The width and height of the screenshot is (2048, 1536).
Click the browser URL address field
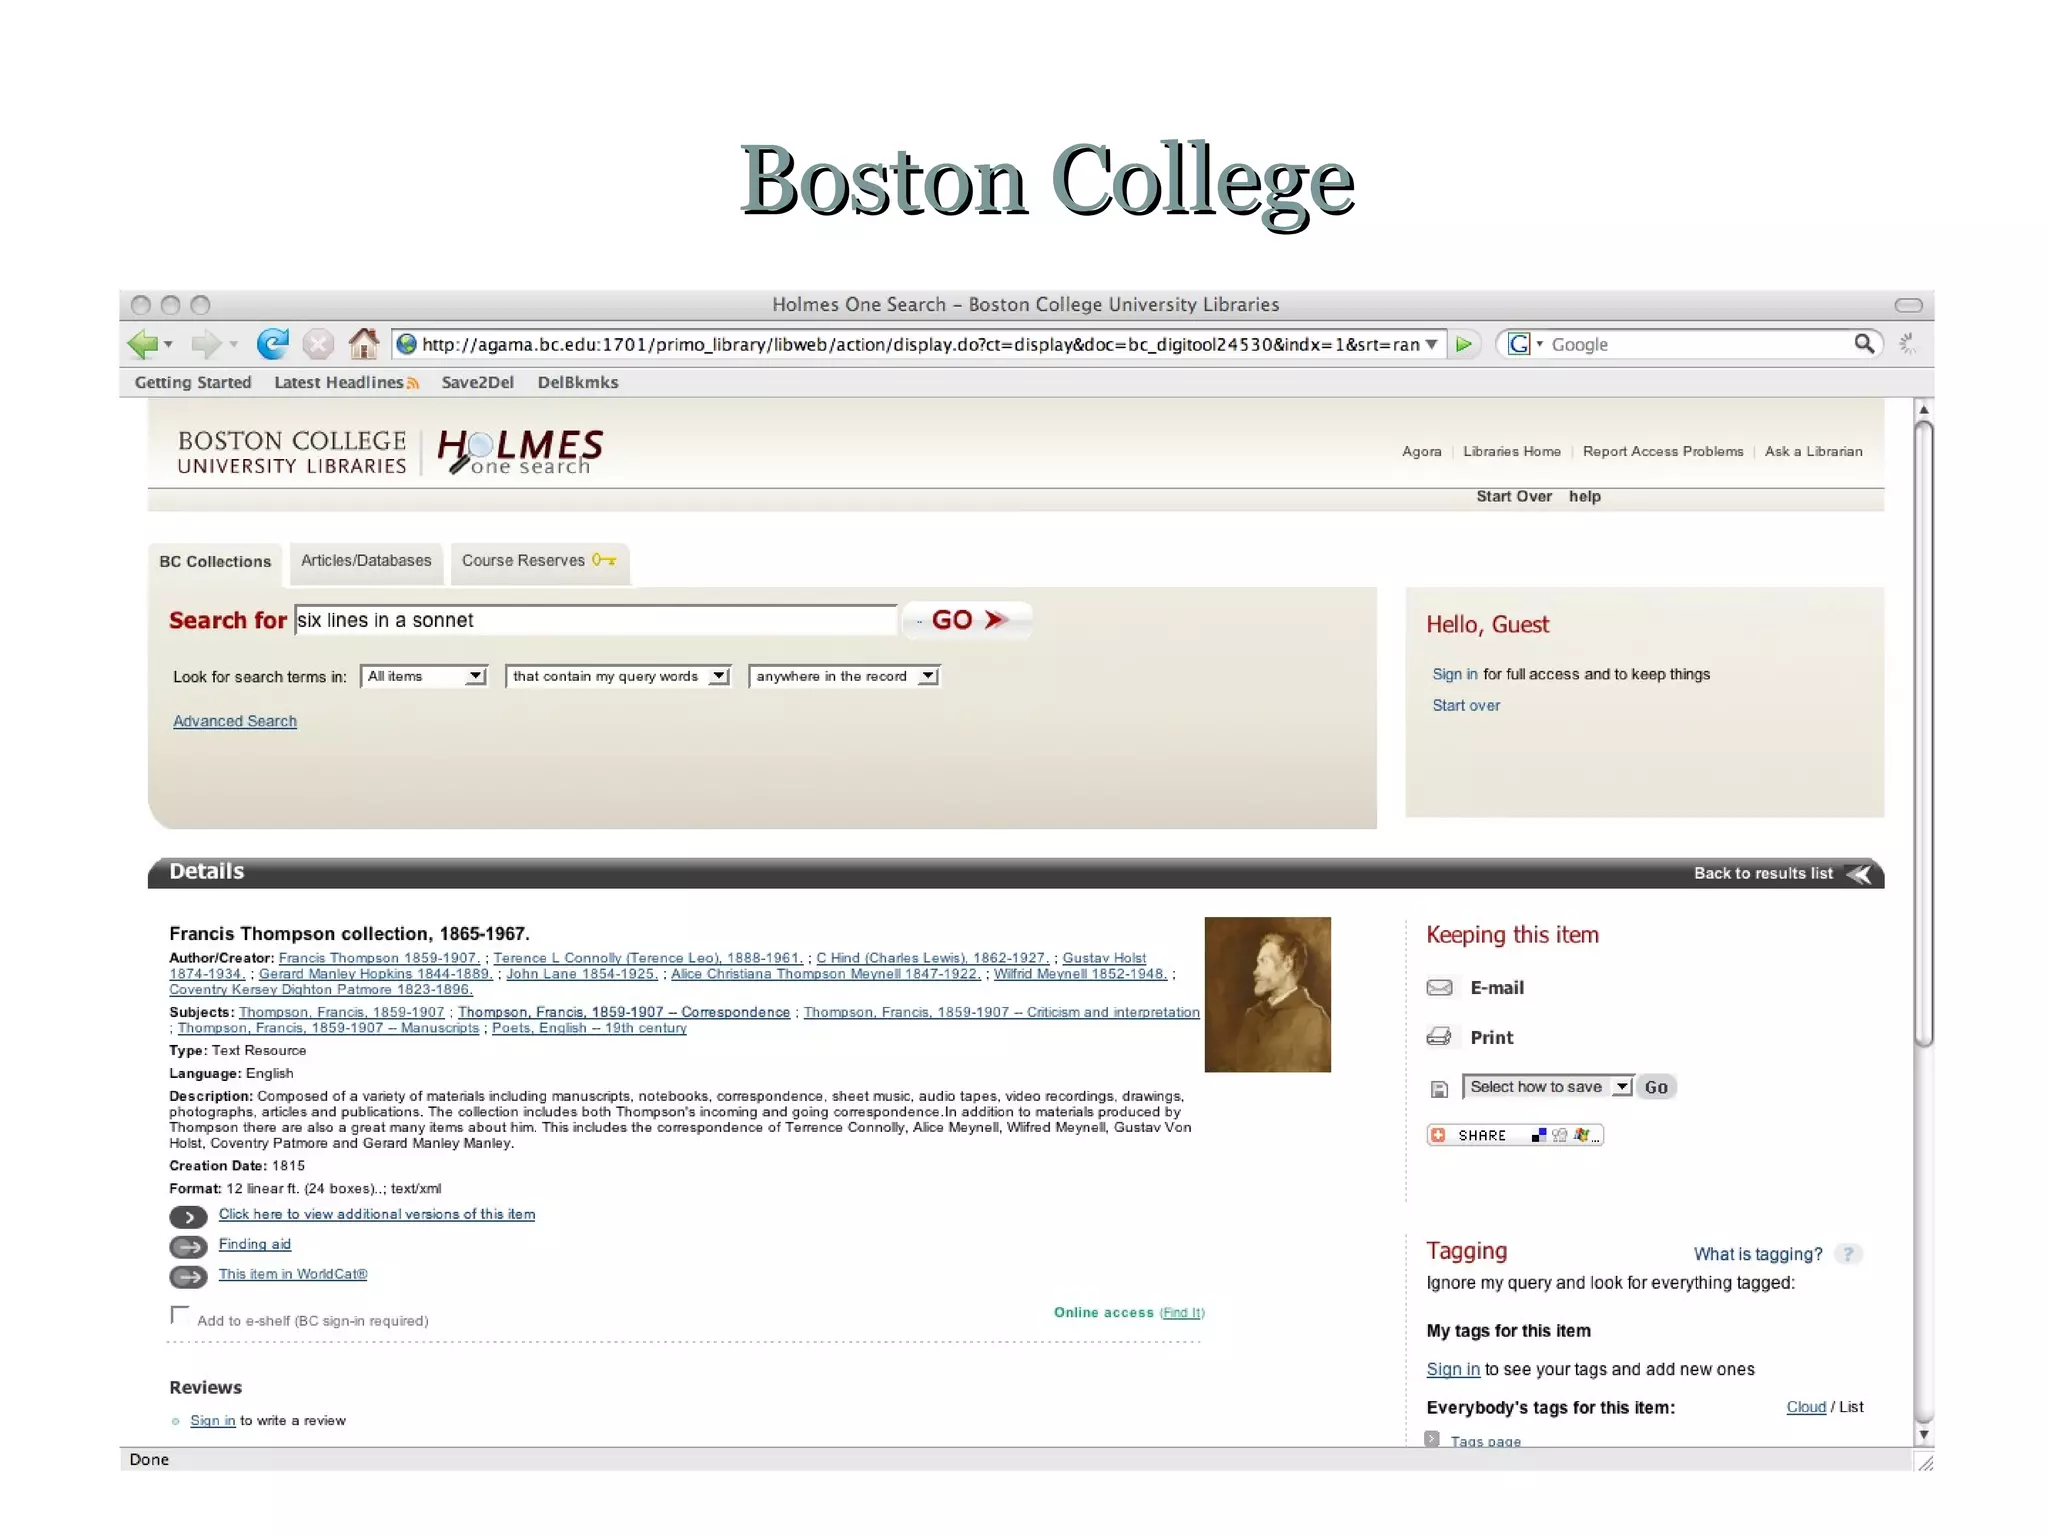click(x=918, y=344)
